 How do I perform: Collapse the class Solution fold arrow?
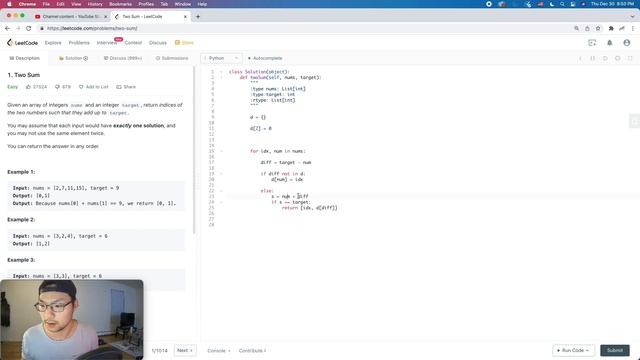pyautogui.click(x=222, y=72)
